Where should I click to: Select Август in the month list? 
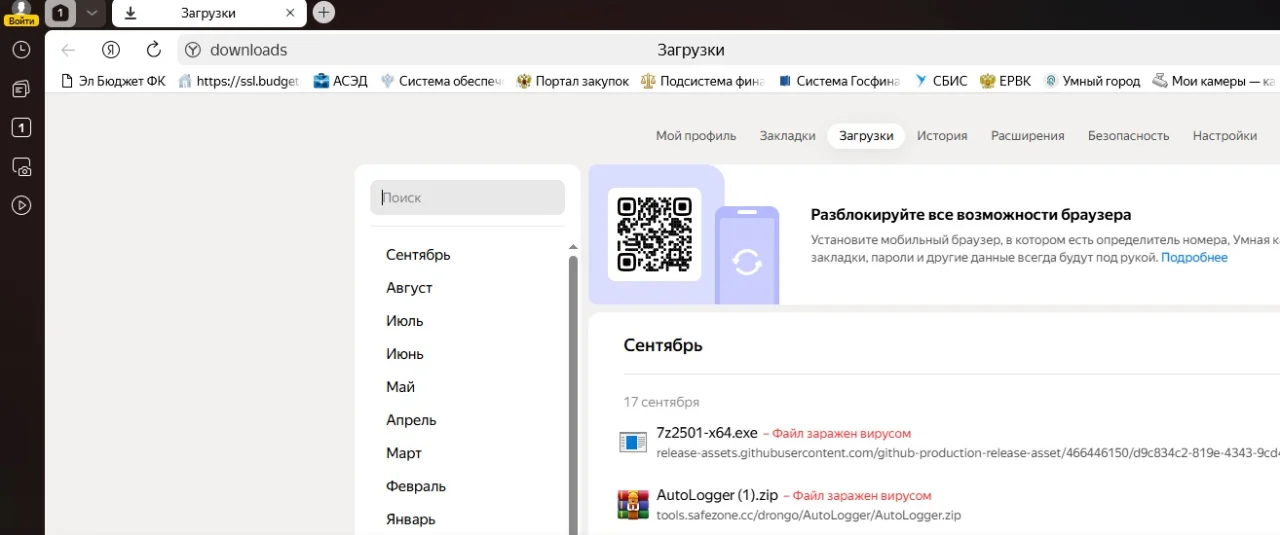tap(409, 288)
